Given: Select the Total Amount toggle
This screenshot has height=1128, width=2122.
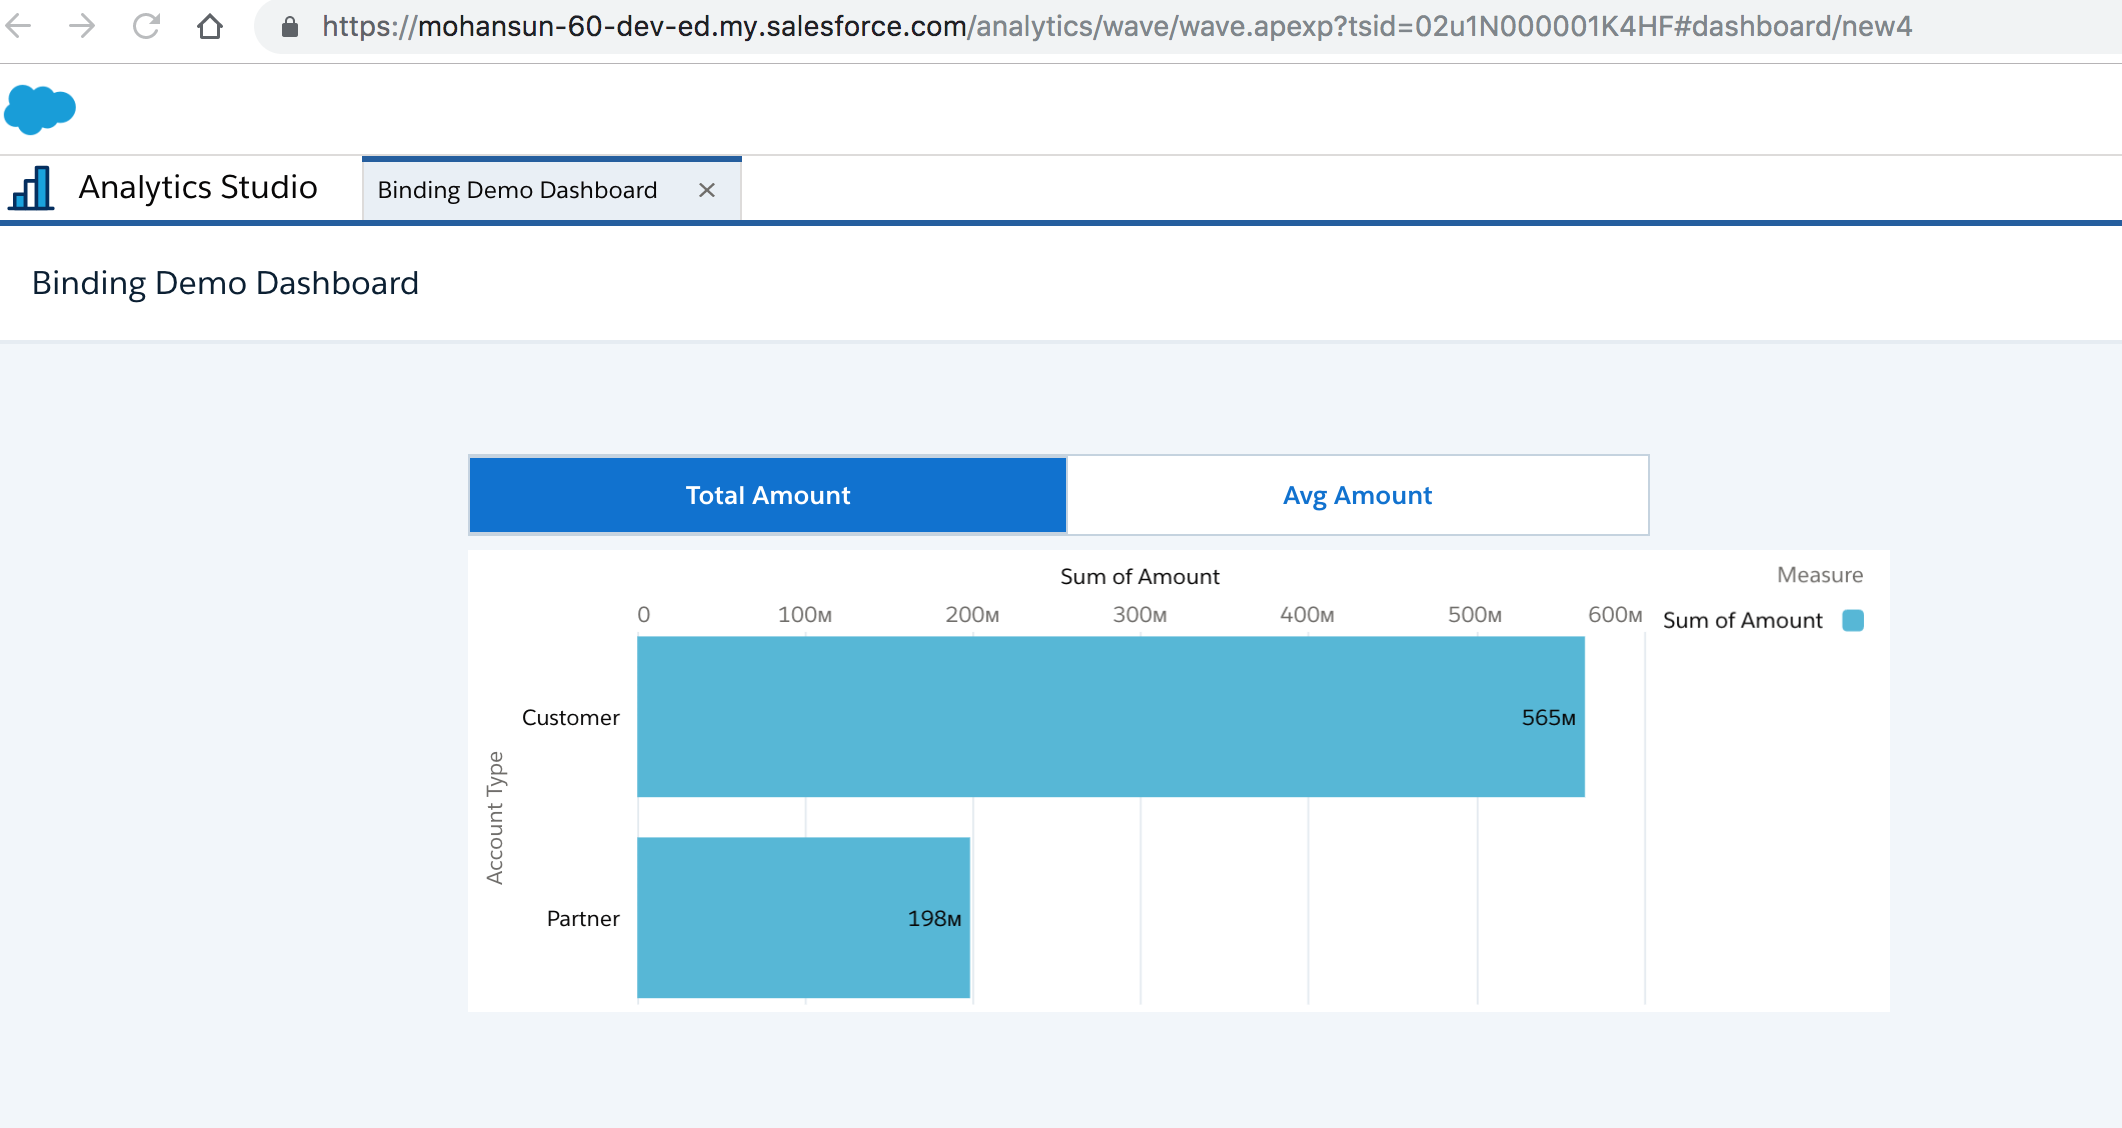Looking at the screenshot, I should 768,495.
